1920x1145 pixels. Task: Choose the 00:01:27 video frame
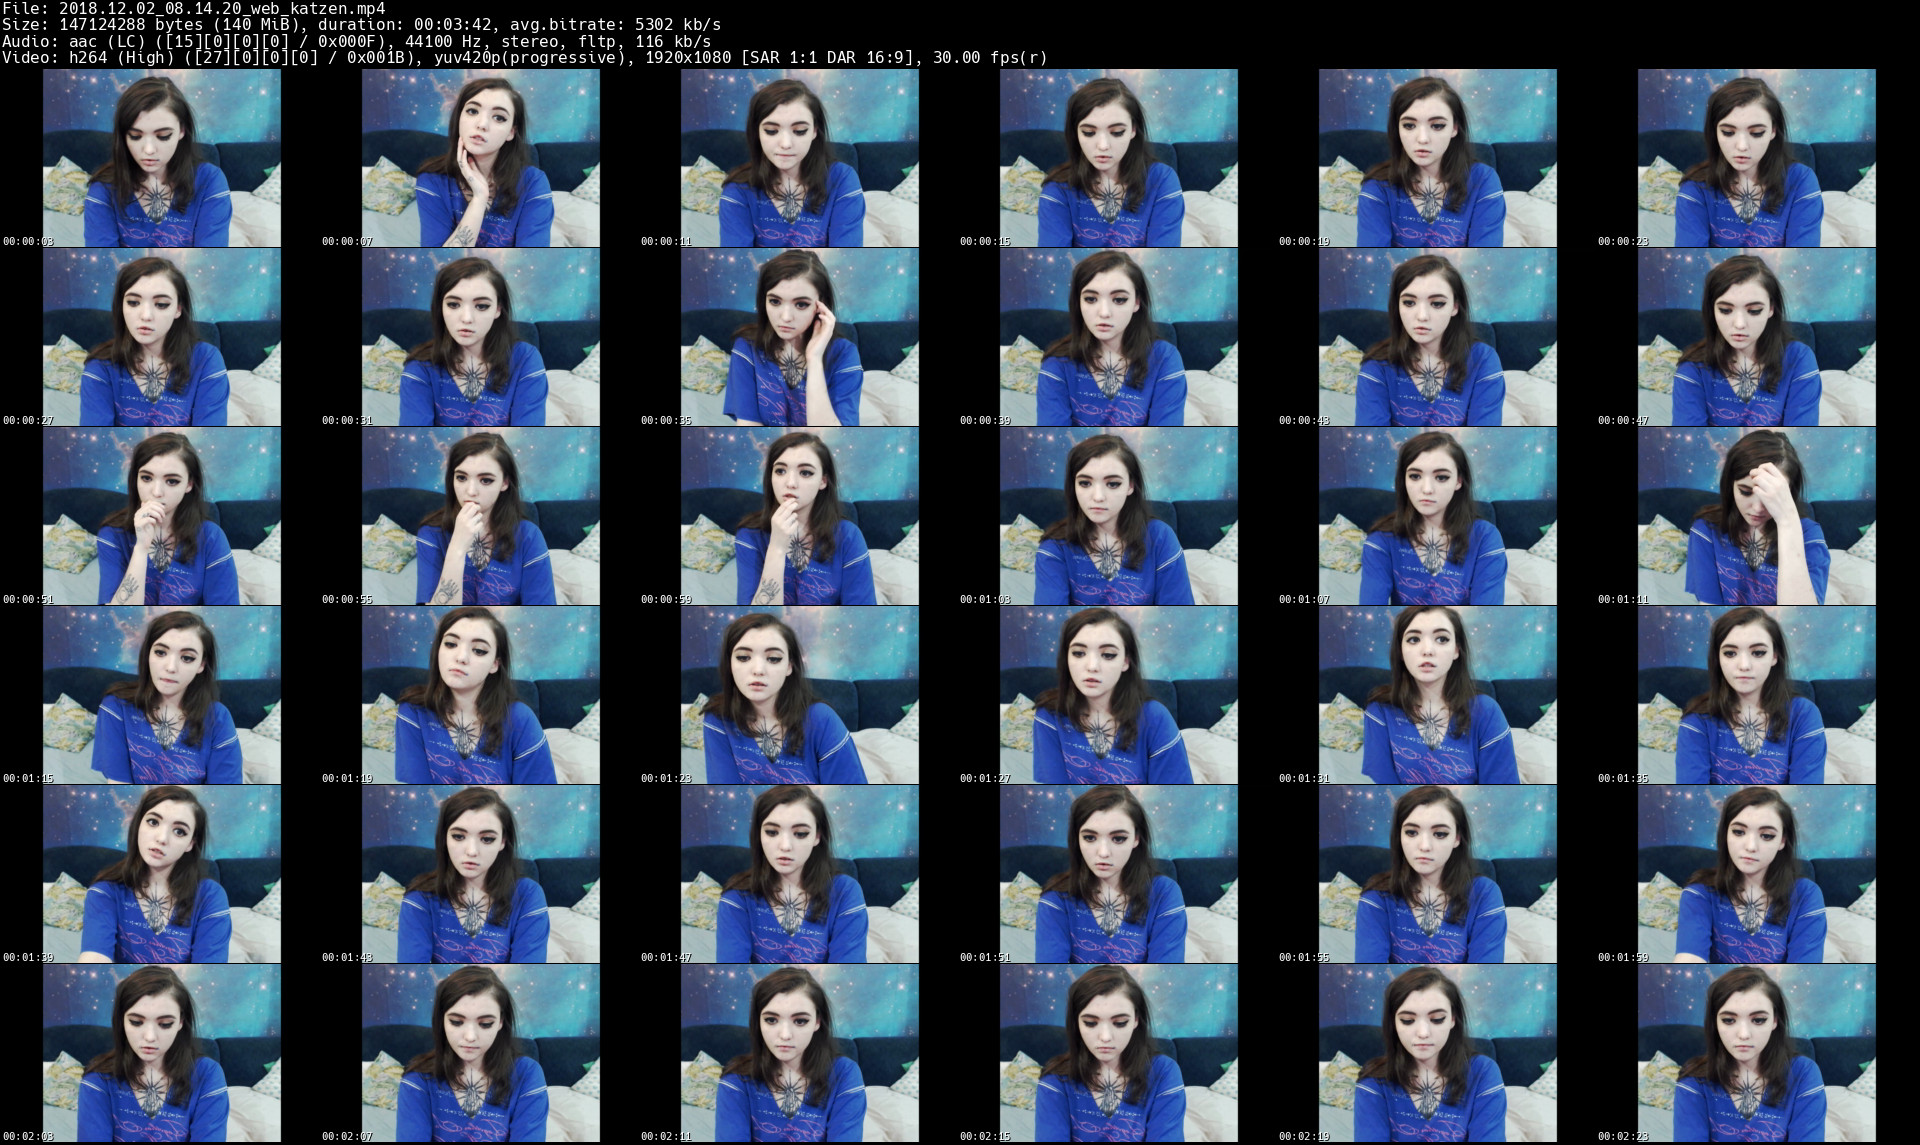(x=1119, y=695)
